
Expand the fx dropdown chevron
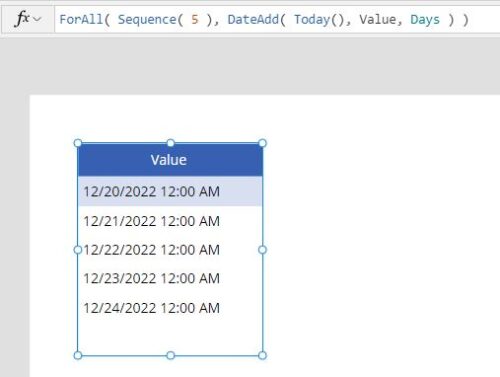click(37, 19)
